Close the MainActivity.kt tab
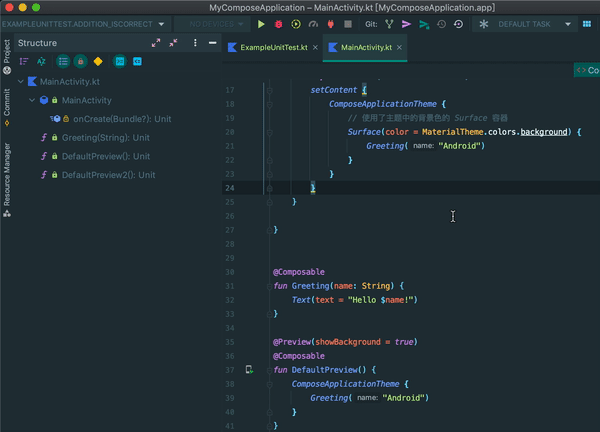The image size is (600, 432). point(399,47)
